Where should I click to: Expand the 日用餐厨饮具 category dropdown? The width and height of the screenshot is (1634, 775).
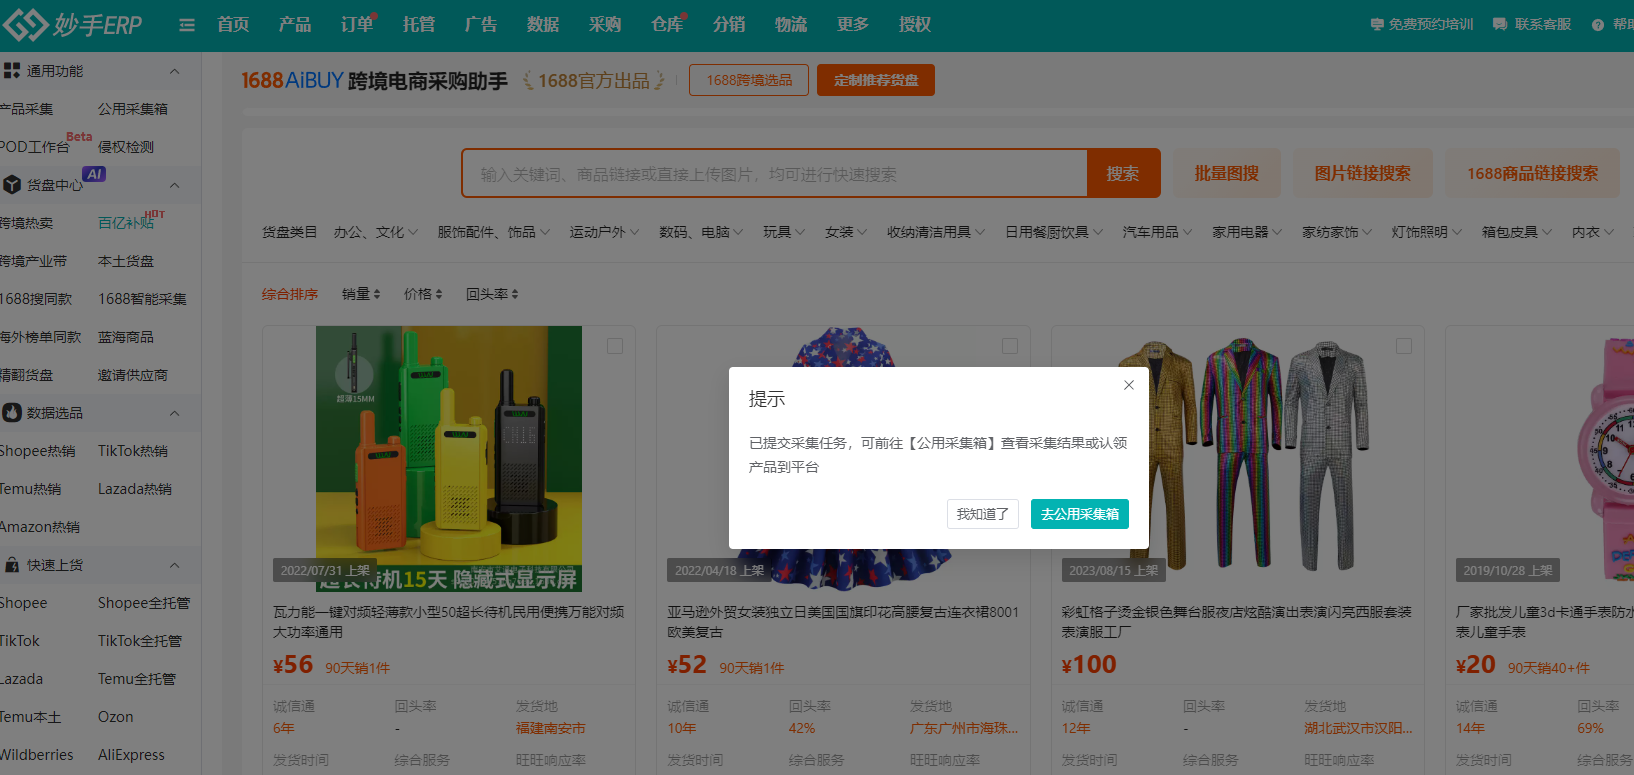(1053, 232)
